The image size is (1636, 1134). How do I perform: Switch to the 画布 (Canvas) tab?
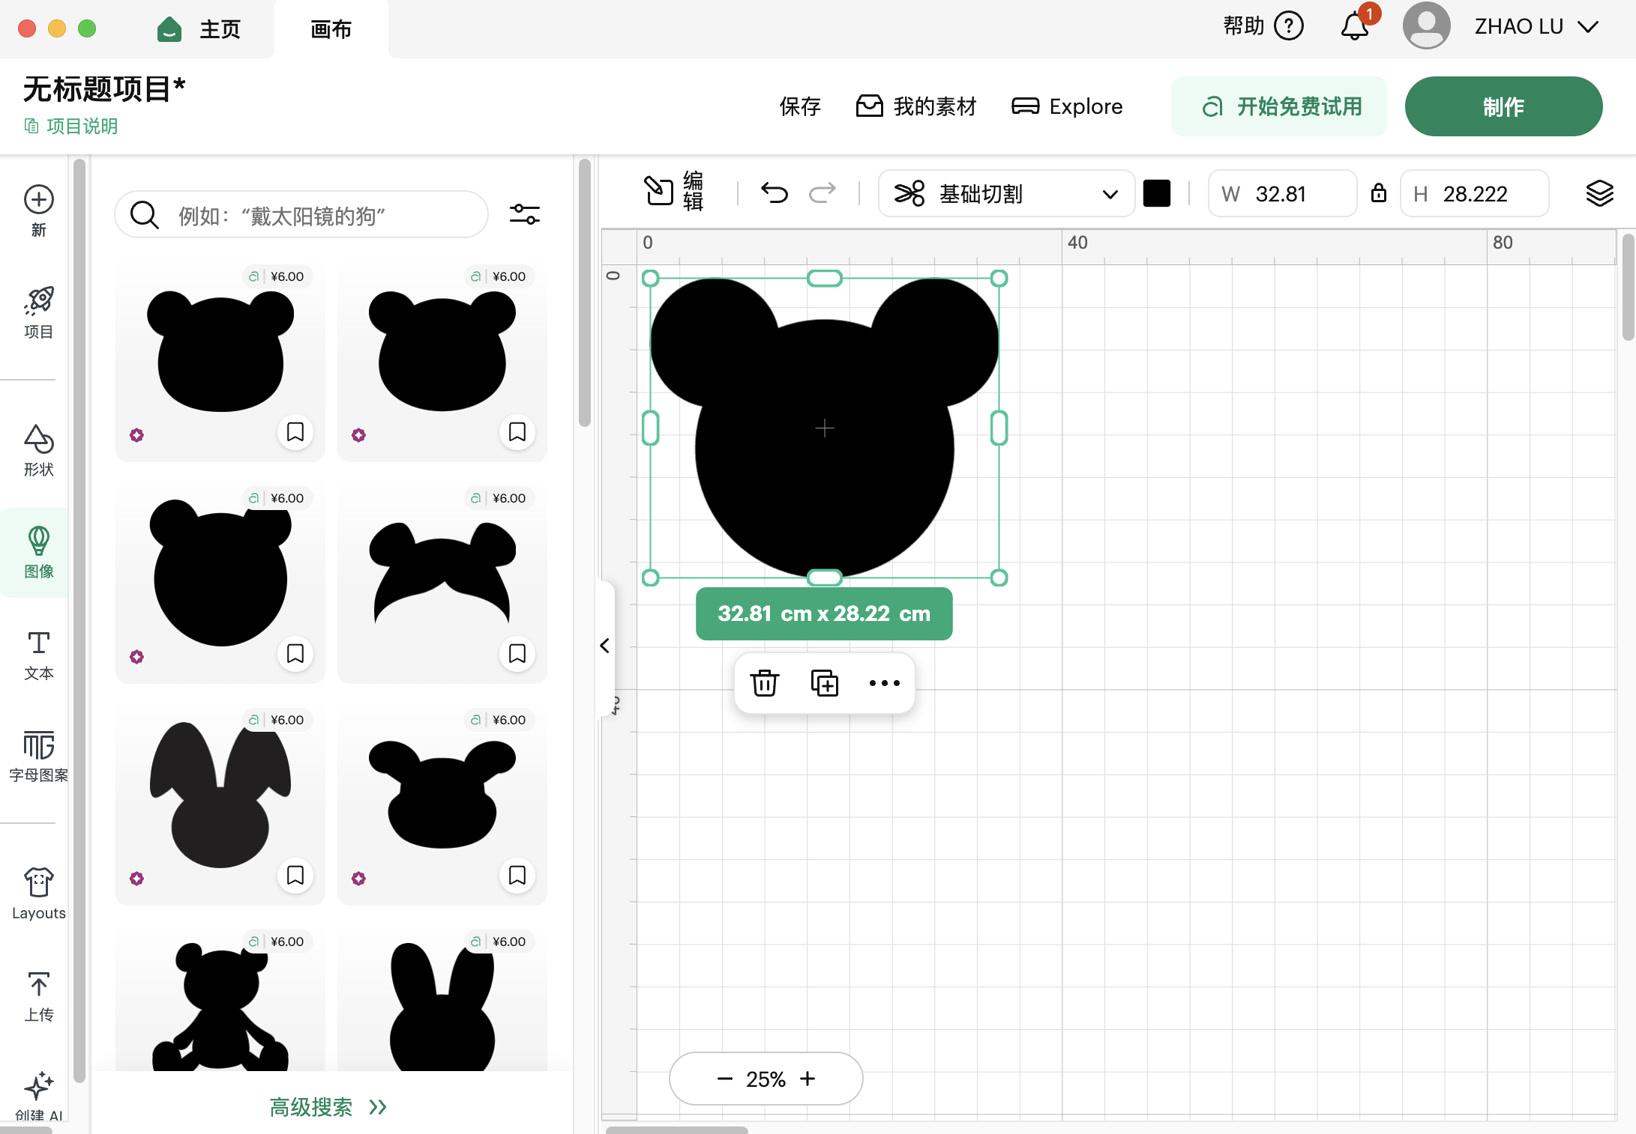(331, 29)
